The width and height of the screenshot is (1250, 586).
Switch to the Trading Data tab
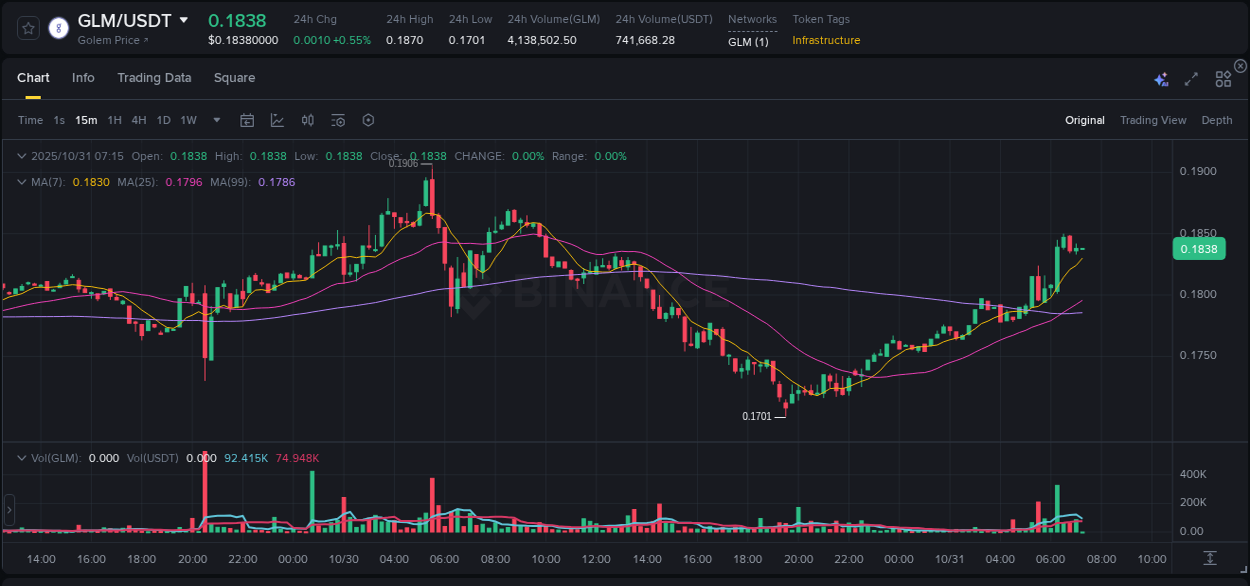154,77
